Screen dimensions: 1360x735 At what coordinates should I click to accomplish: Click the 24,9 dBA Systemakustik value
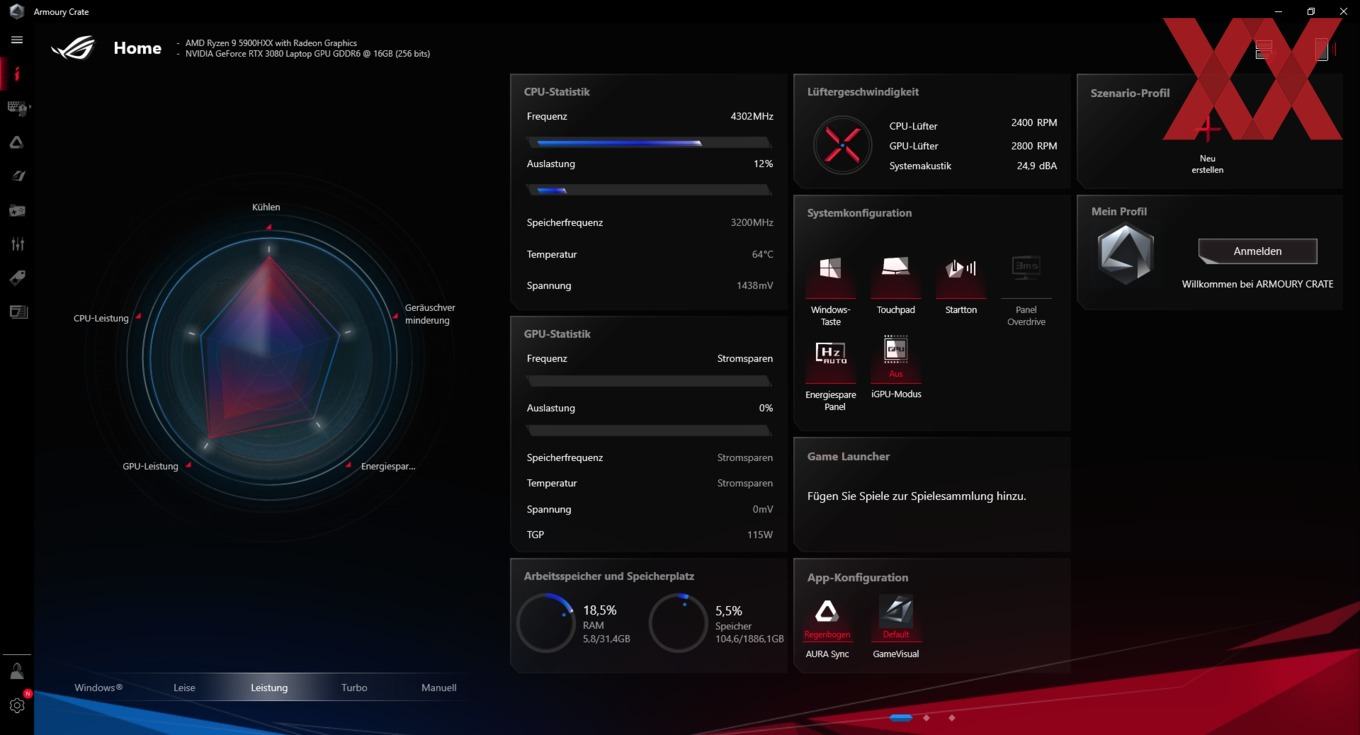(x=1037, y=166)
